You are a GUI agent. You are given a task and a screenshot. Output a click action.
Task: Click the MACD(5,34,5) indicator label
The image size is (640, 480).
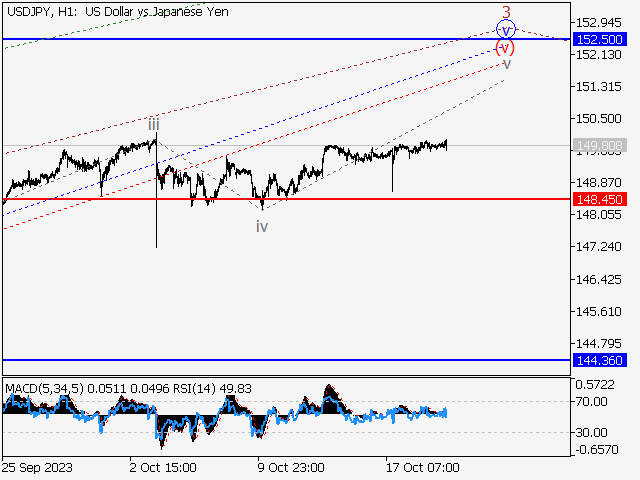(x=44, y=388)
